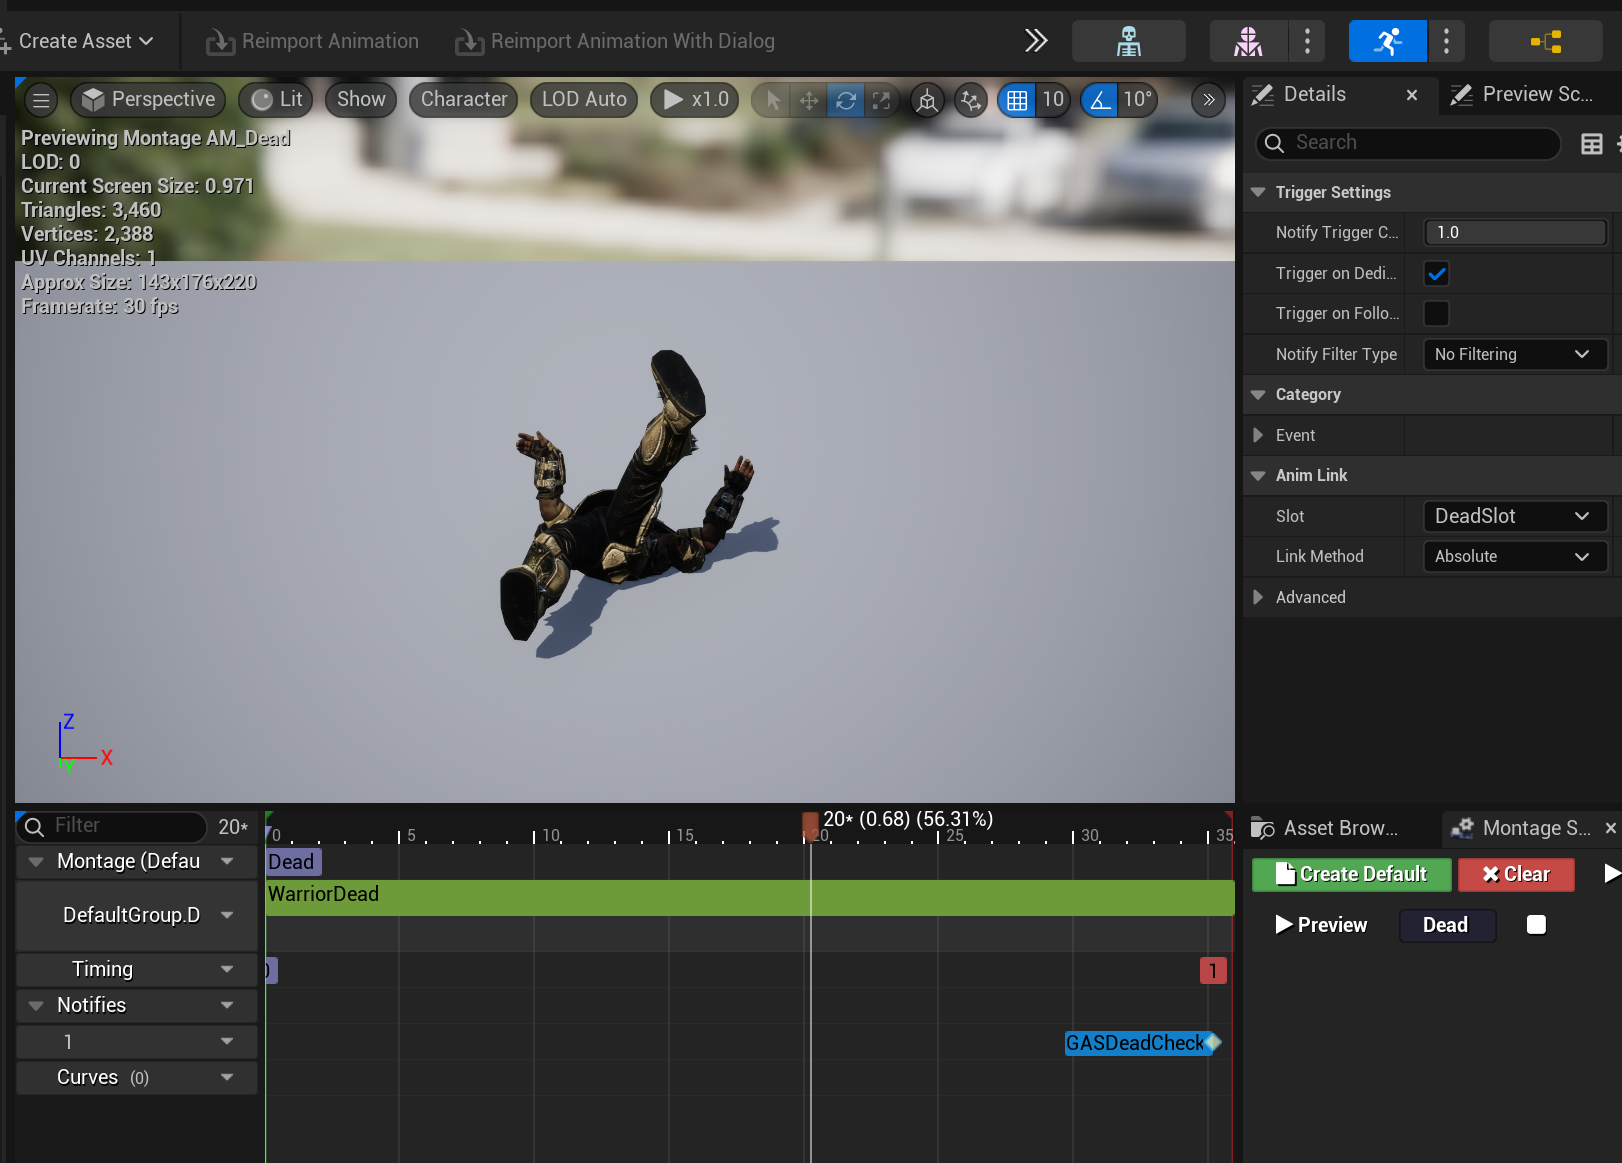Image resolution: width=1622 pixels, height=1163 pixels.
Task: Switch to the Details tab
Action: [1314, 95]
